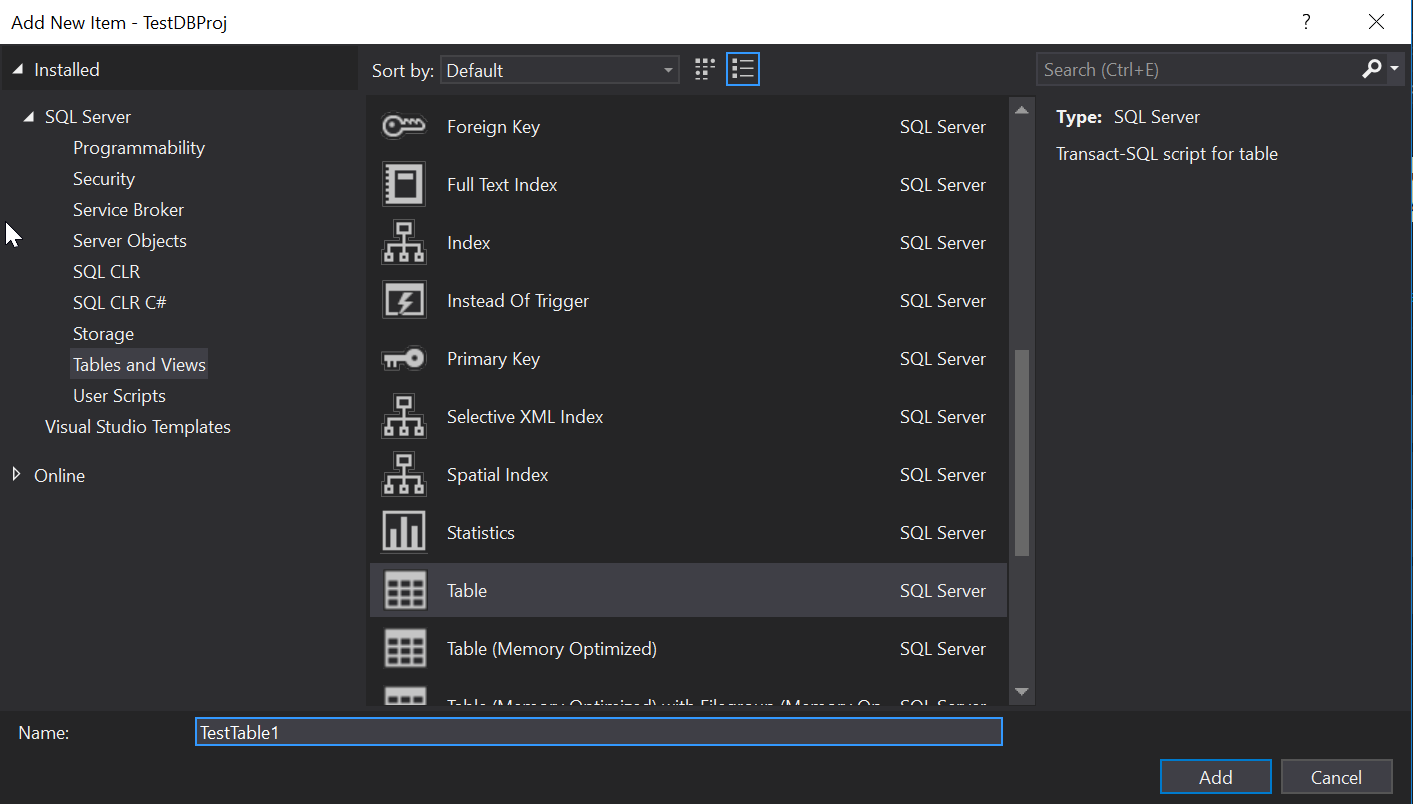Open the Sort by dropdown
This screenshot has width=1413, height=804.
[559, 70]
